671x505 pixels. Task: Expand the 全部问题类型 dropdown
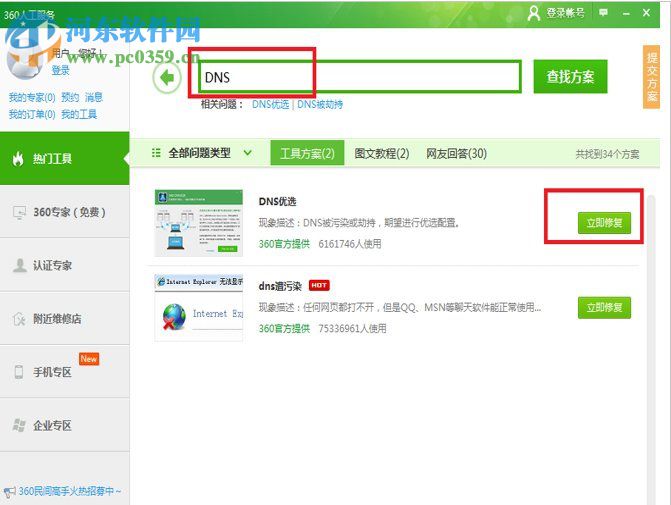point(247,153)
